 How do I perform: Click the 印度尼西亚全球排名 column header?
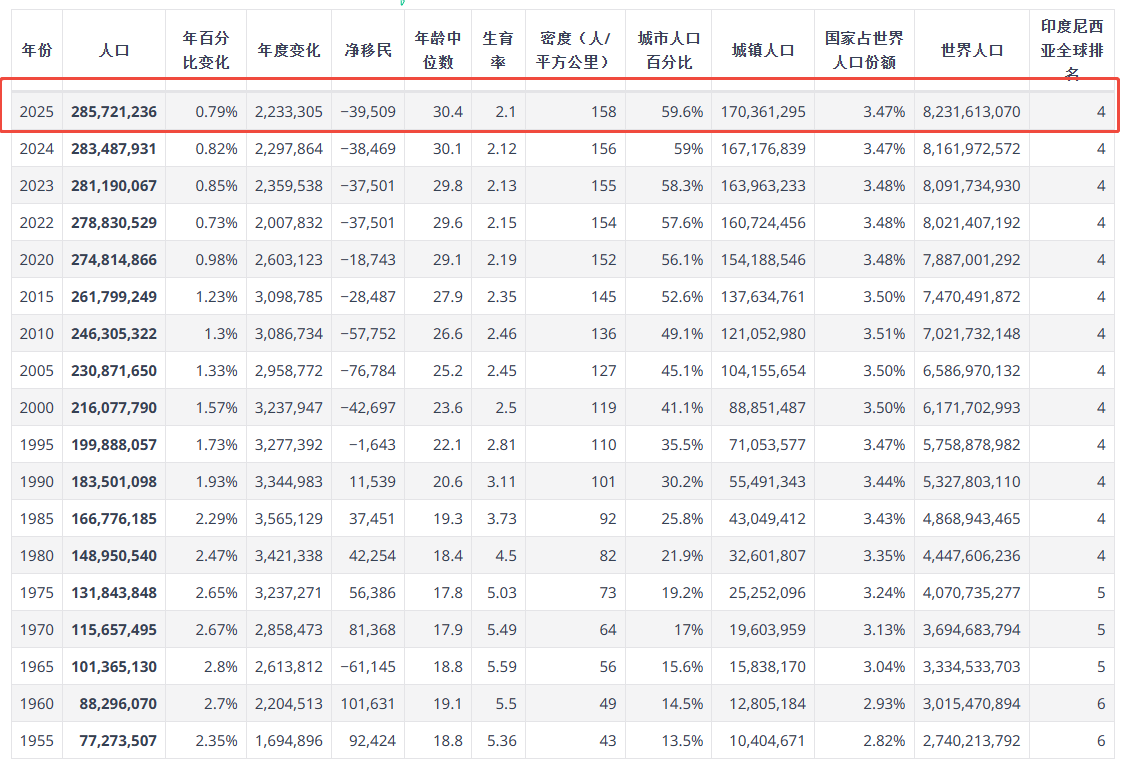tap(1071, 49)
